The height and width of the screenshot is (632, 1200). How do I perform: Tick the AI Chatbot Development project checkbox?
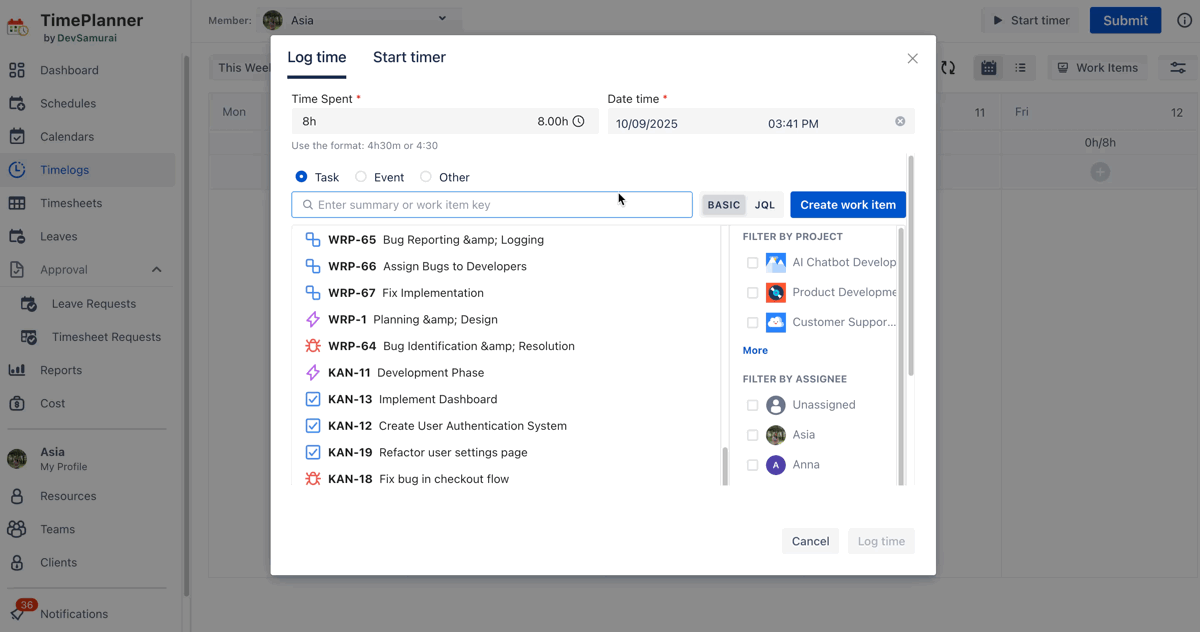[x=752, y=263]
